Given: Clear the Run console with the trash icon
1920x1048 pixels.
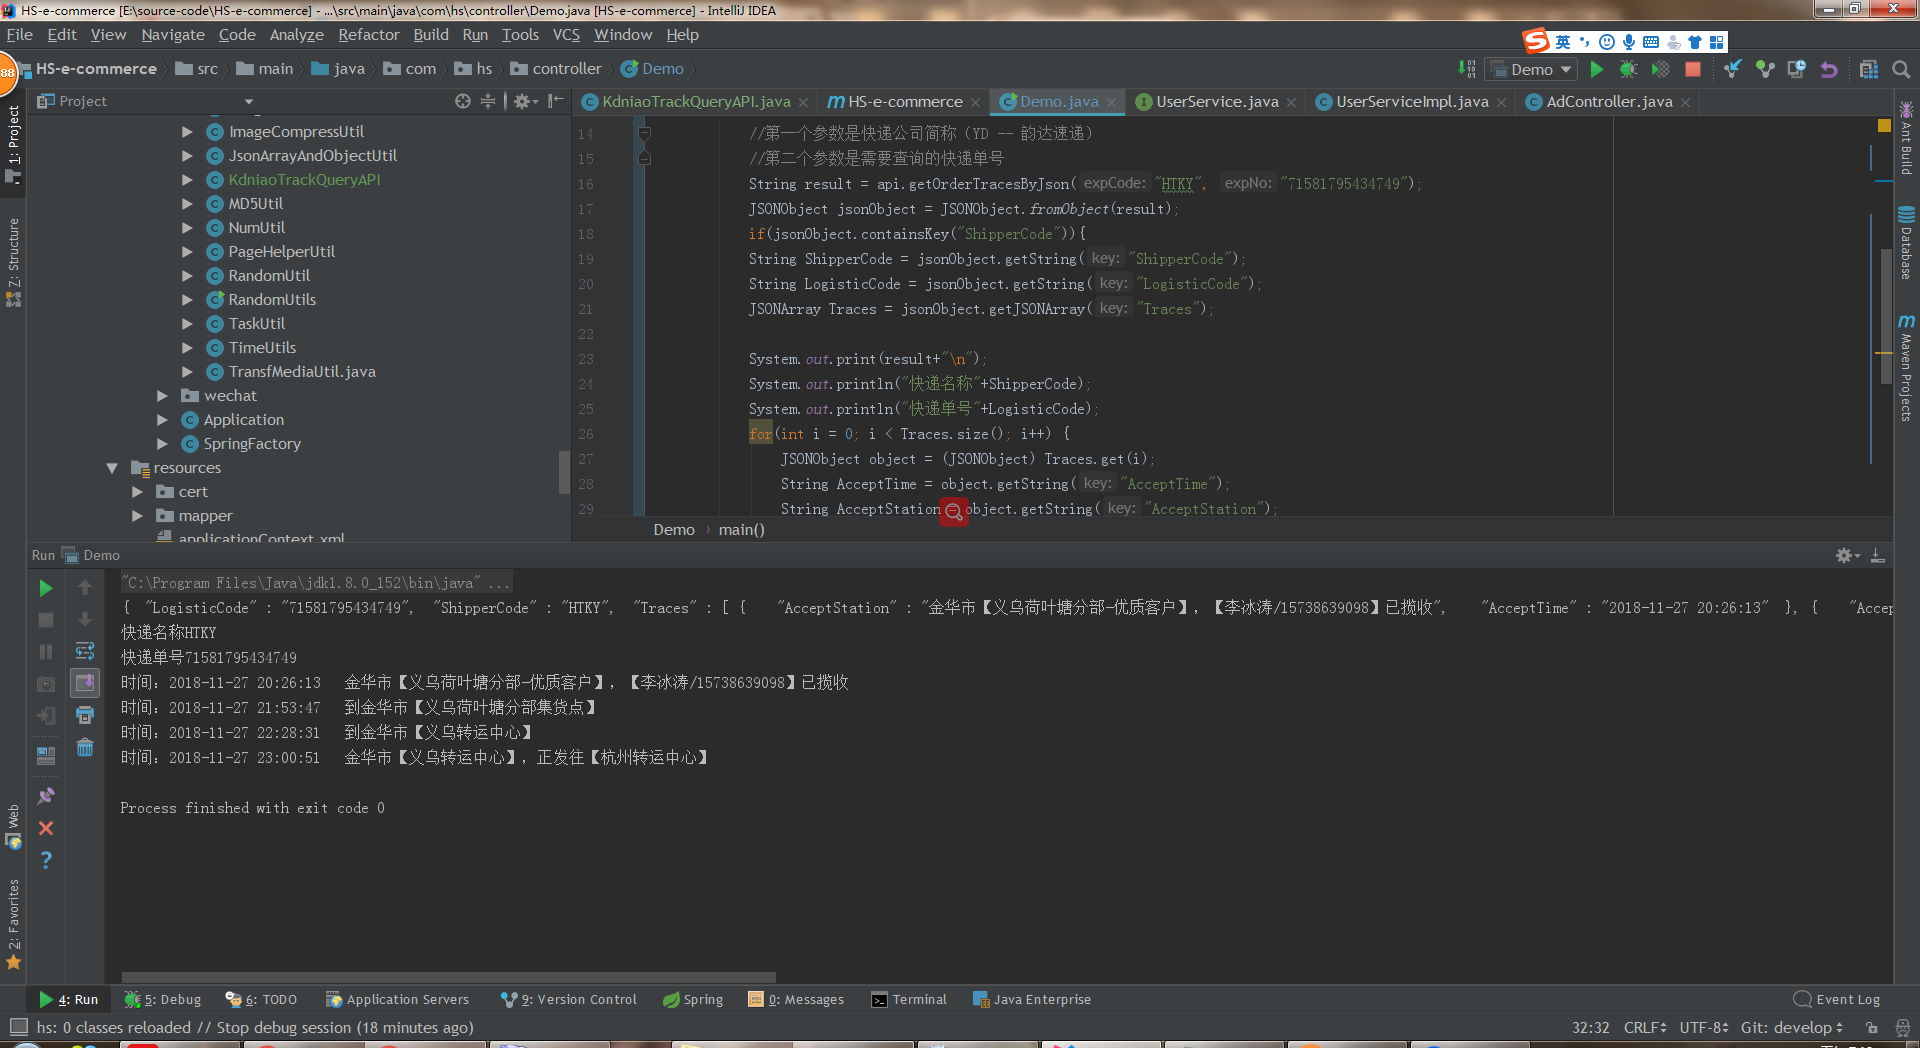Looking at the screenshot, I should coord(85,748).
